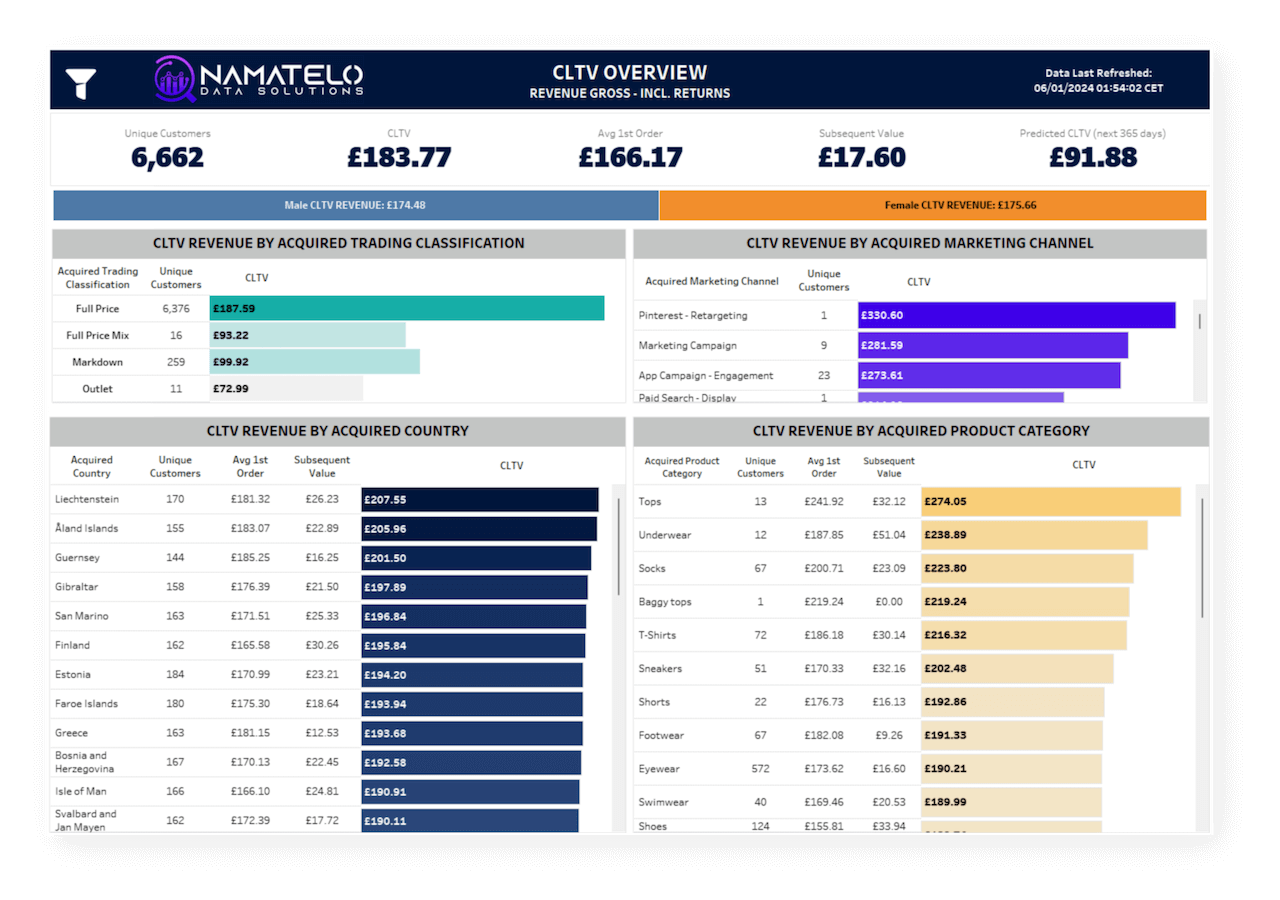The width and height of the screenshot is (1280, 900).
Task: Click the Liechtenstein CLTV bar £207.55
Action: tap(480, 500)
